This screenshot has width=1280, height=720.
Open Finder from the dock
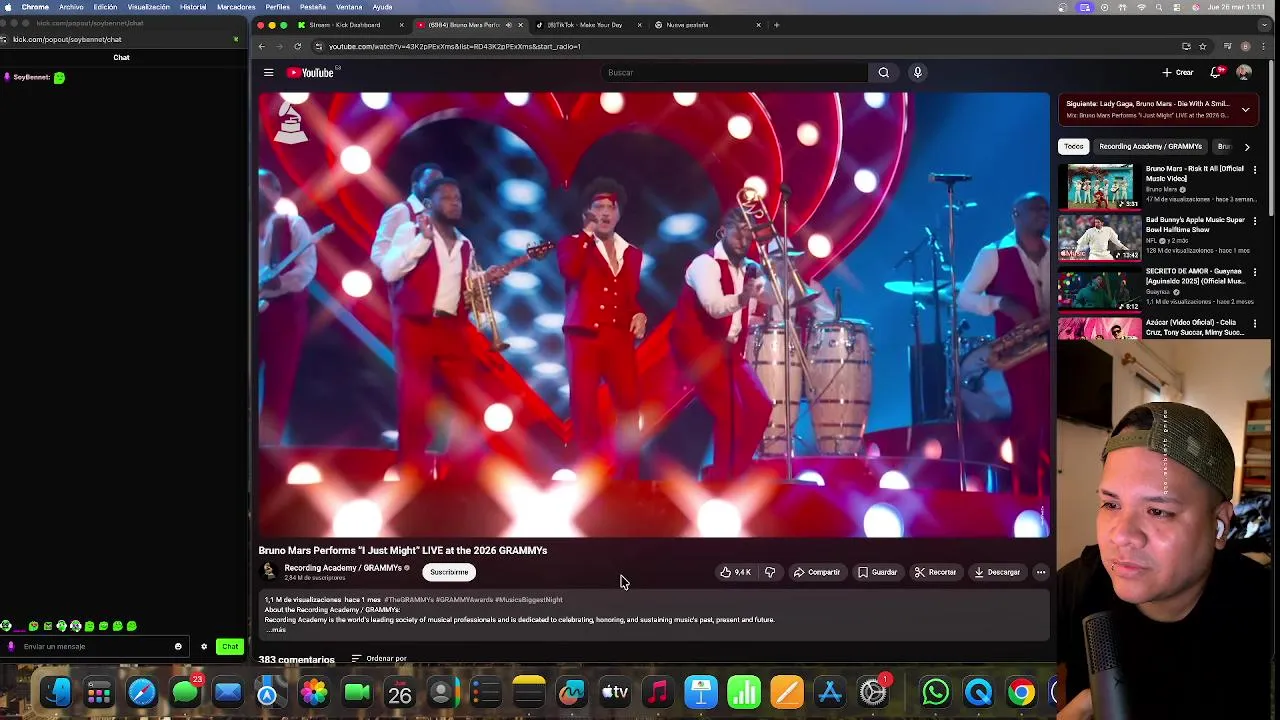[57, 692]
